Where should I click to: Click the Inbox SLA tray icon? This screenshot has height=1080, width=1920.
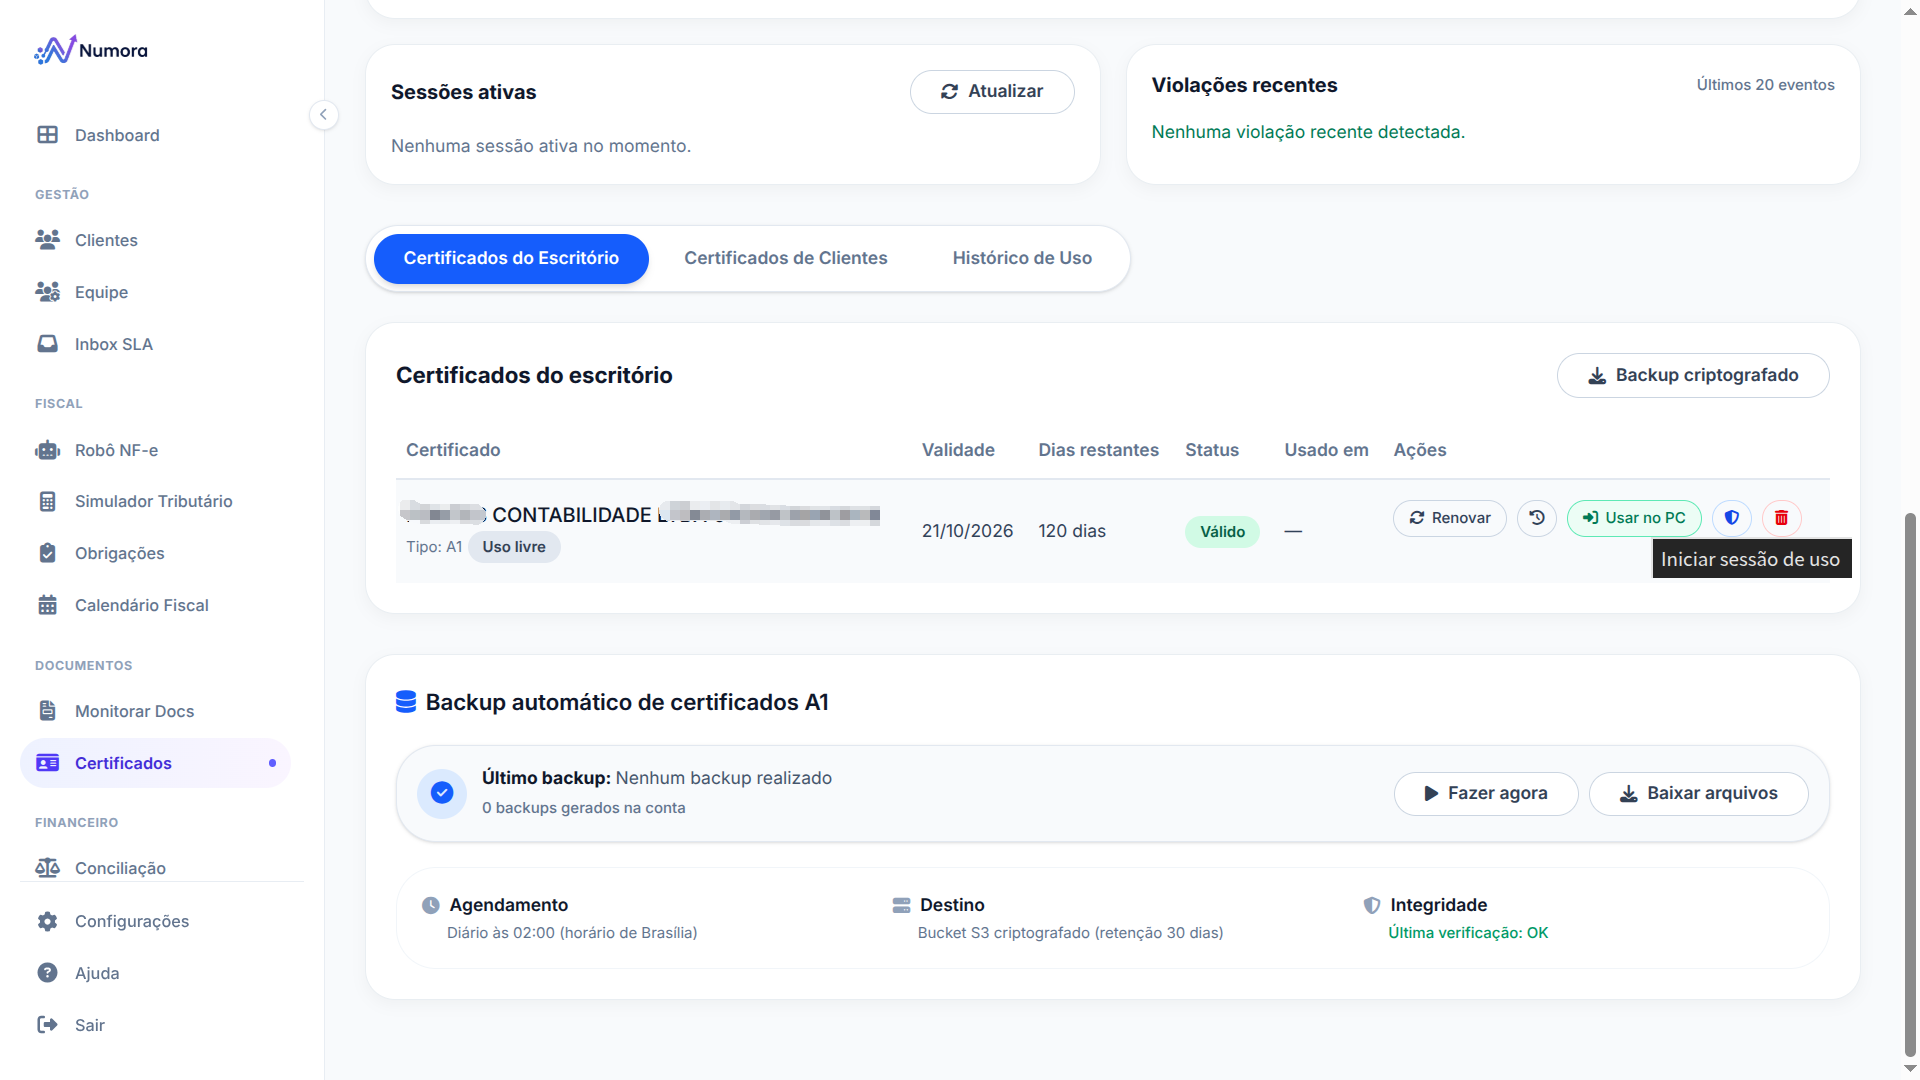tap(47, 344)
